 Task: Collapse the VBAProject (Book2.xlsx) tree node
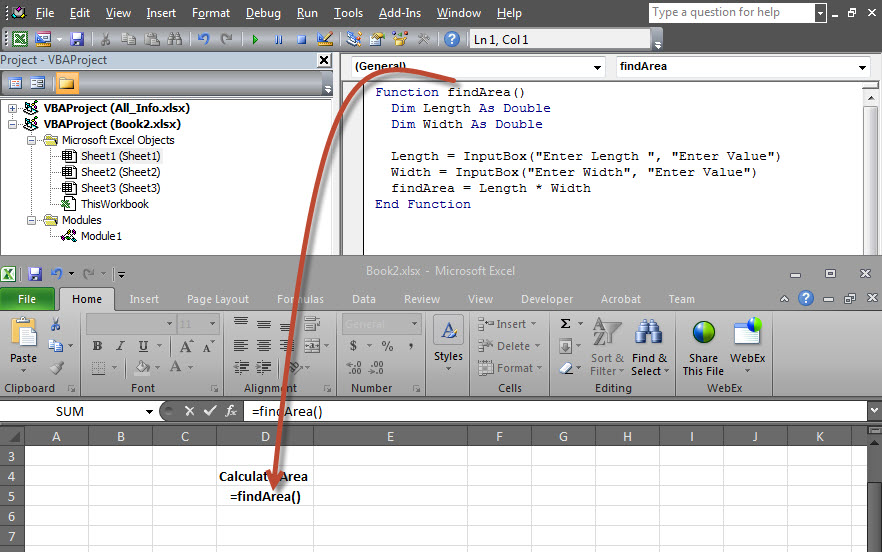pyautogui.click(x=12, y=124)
